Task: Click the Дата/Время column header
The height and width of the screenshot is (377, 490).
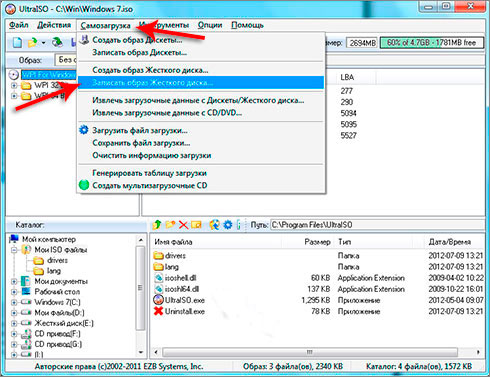Action: point(450,242)
